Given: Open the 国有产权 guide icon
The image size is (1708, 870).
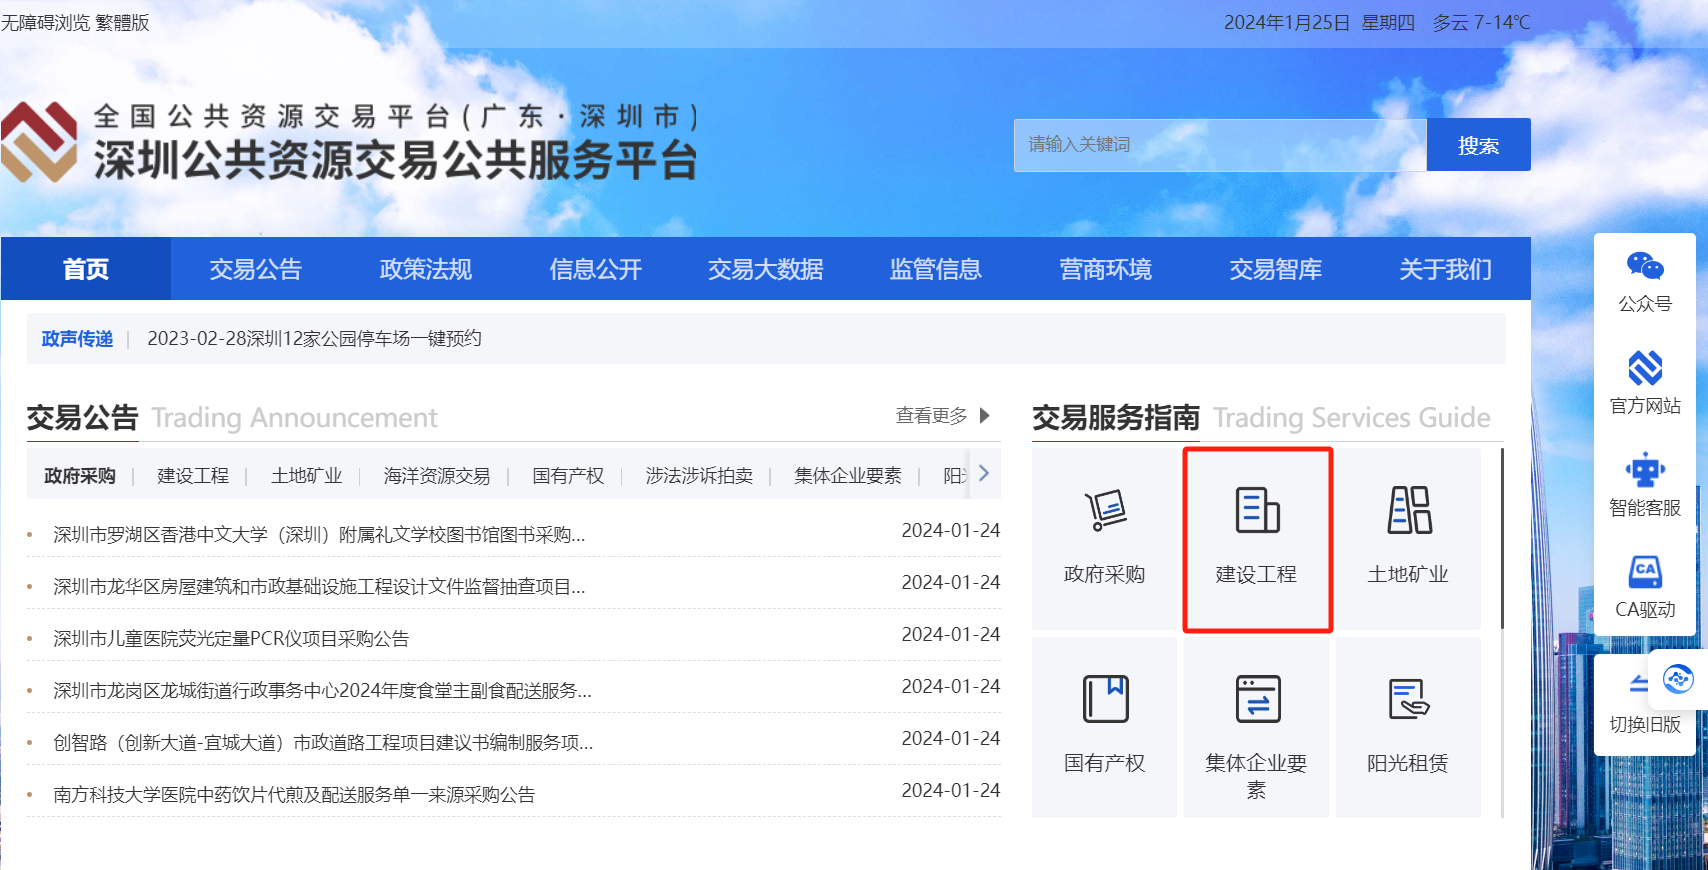Looking at the screenshot, I should pos(1104,699).
